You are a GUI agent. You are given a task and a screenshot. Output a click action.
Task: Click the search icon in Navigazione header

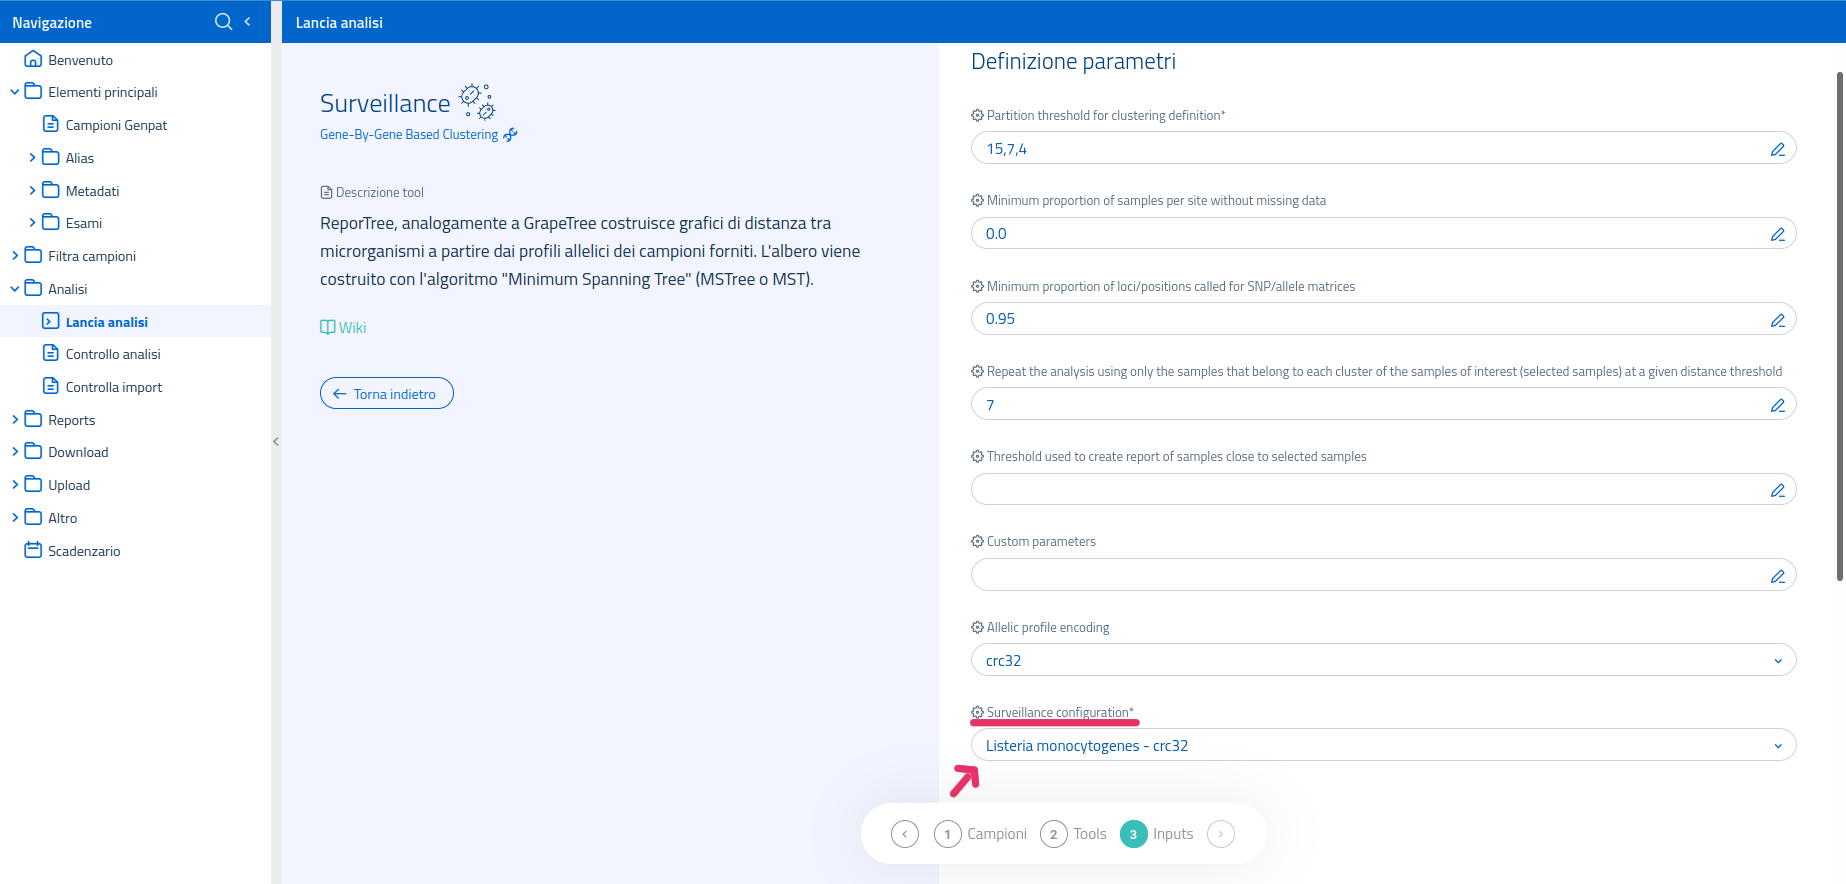pos(223,22)
